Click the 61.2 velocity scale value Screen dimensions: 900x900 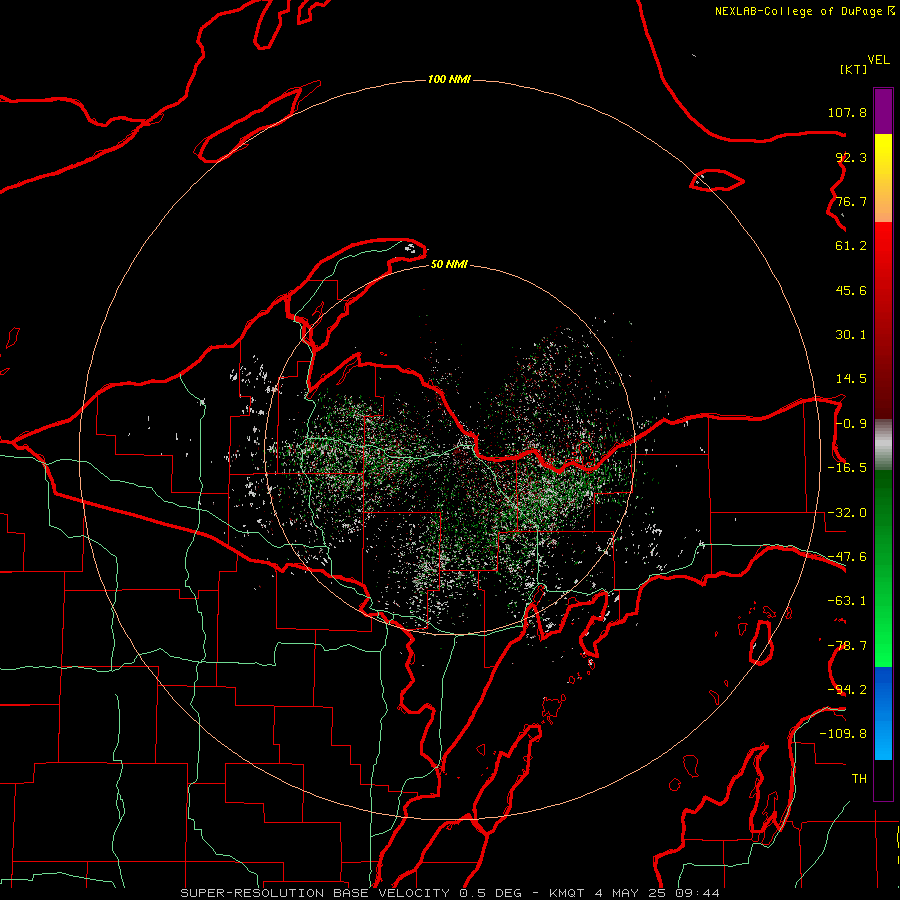point(851,246)
